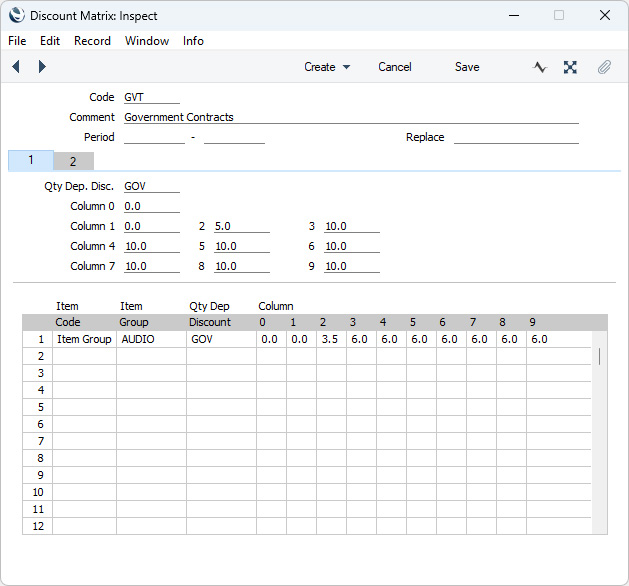Click the Column 4 field
The width and height of the screenshot is (629, 586).
[x=152, y=247]
